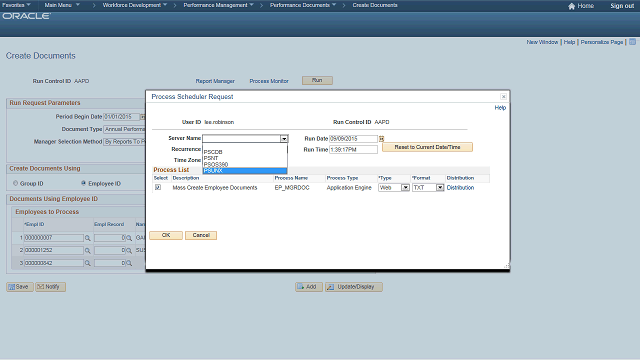This screenshot has height=360, width=640.
Task: Open Performance Management breadcrumb menu
Action: (218, 5)
